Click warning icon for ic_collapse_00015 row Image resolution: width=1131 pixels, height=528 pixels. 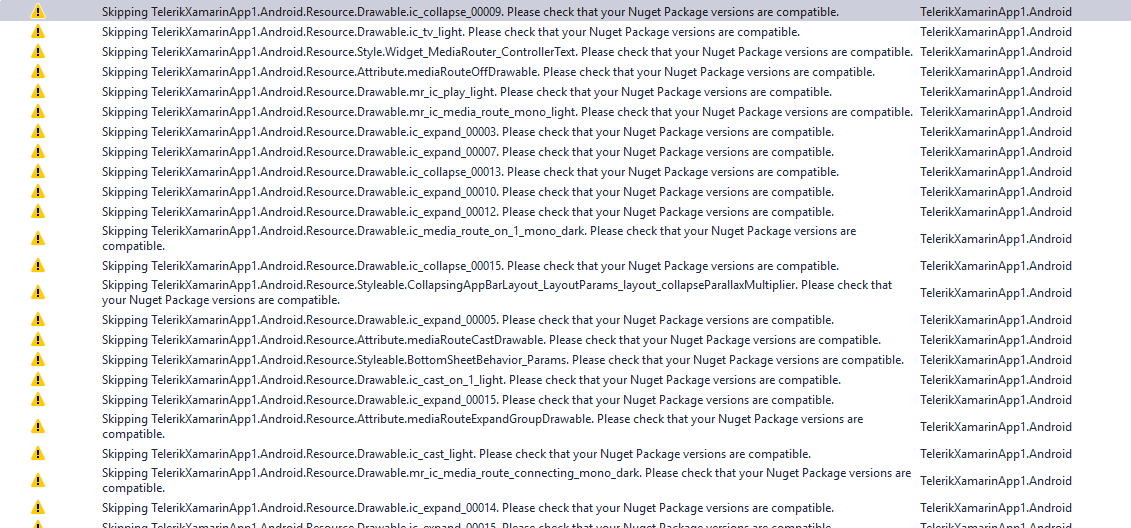click(38, 265)
